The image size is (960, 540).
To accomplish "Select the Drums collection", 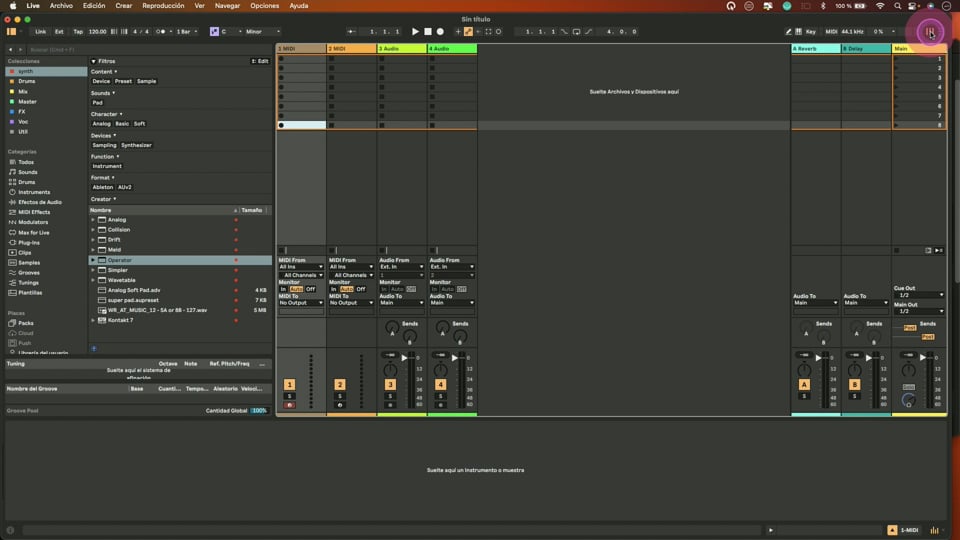I will tap(26, 81).
